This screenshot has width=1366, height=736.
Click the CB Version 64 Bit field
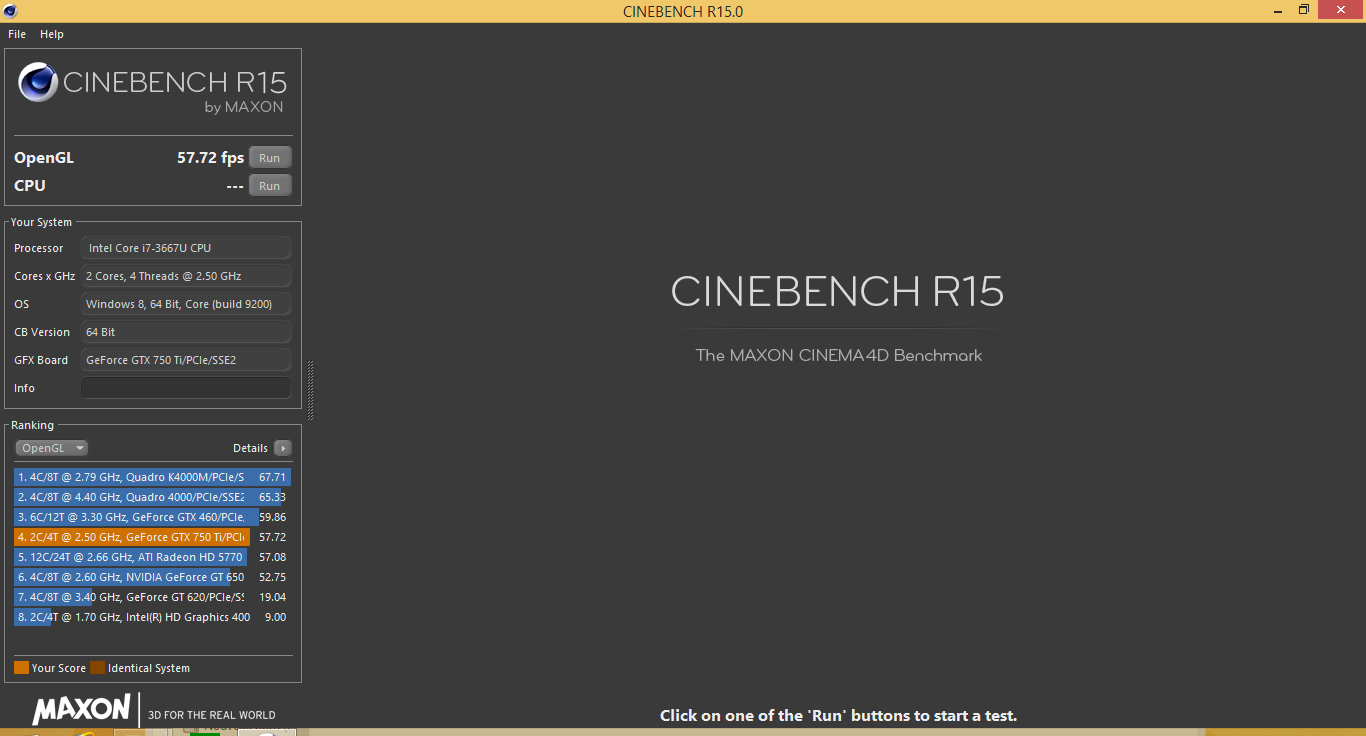point(186,332)
